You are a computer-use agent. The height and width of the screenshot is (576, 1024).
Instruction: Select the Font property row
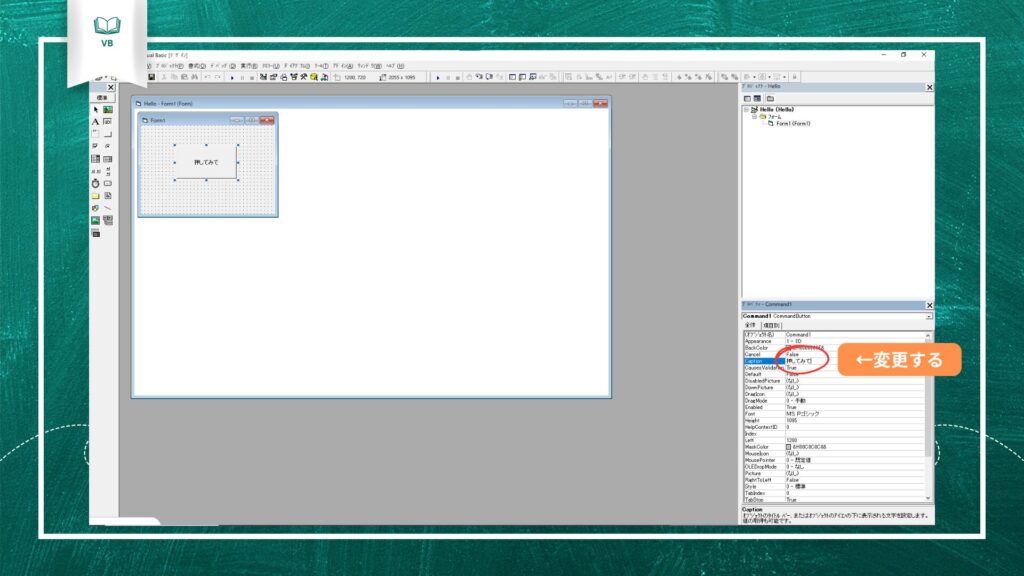833,413
